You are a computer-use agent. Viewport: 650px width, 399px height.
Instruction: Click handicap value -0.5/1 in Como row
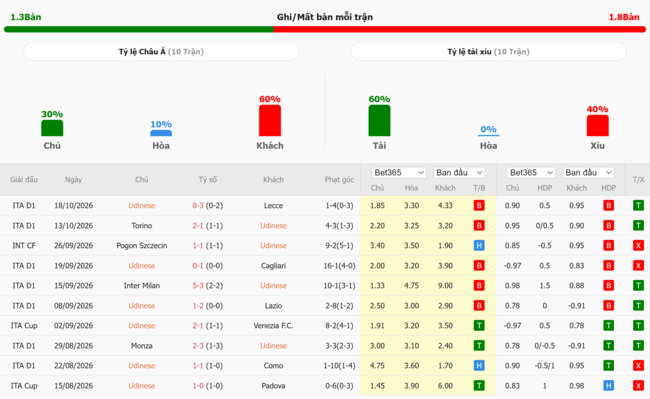click(x=545, y=365)
